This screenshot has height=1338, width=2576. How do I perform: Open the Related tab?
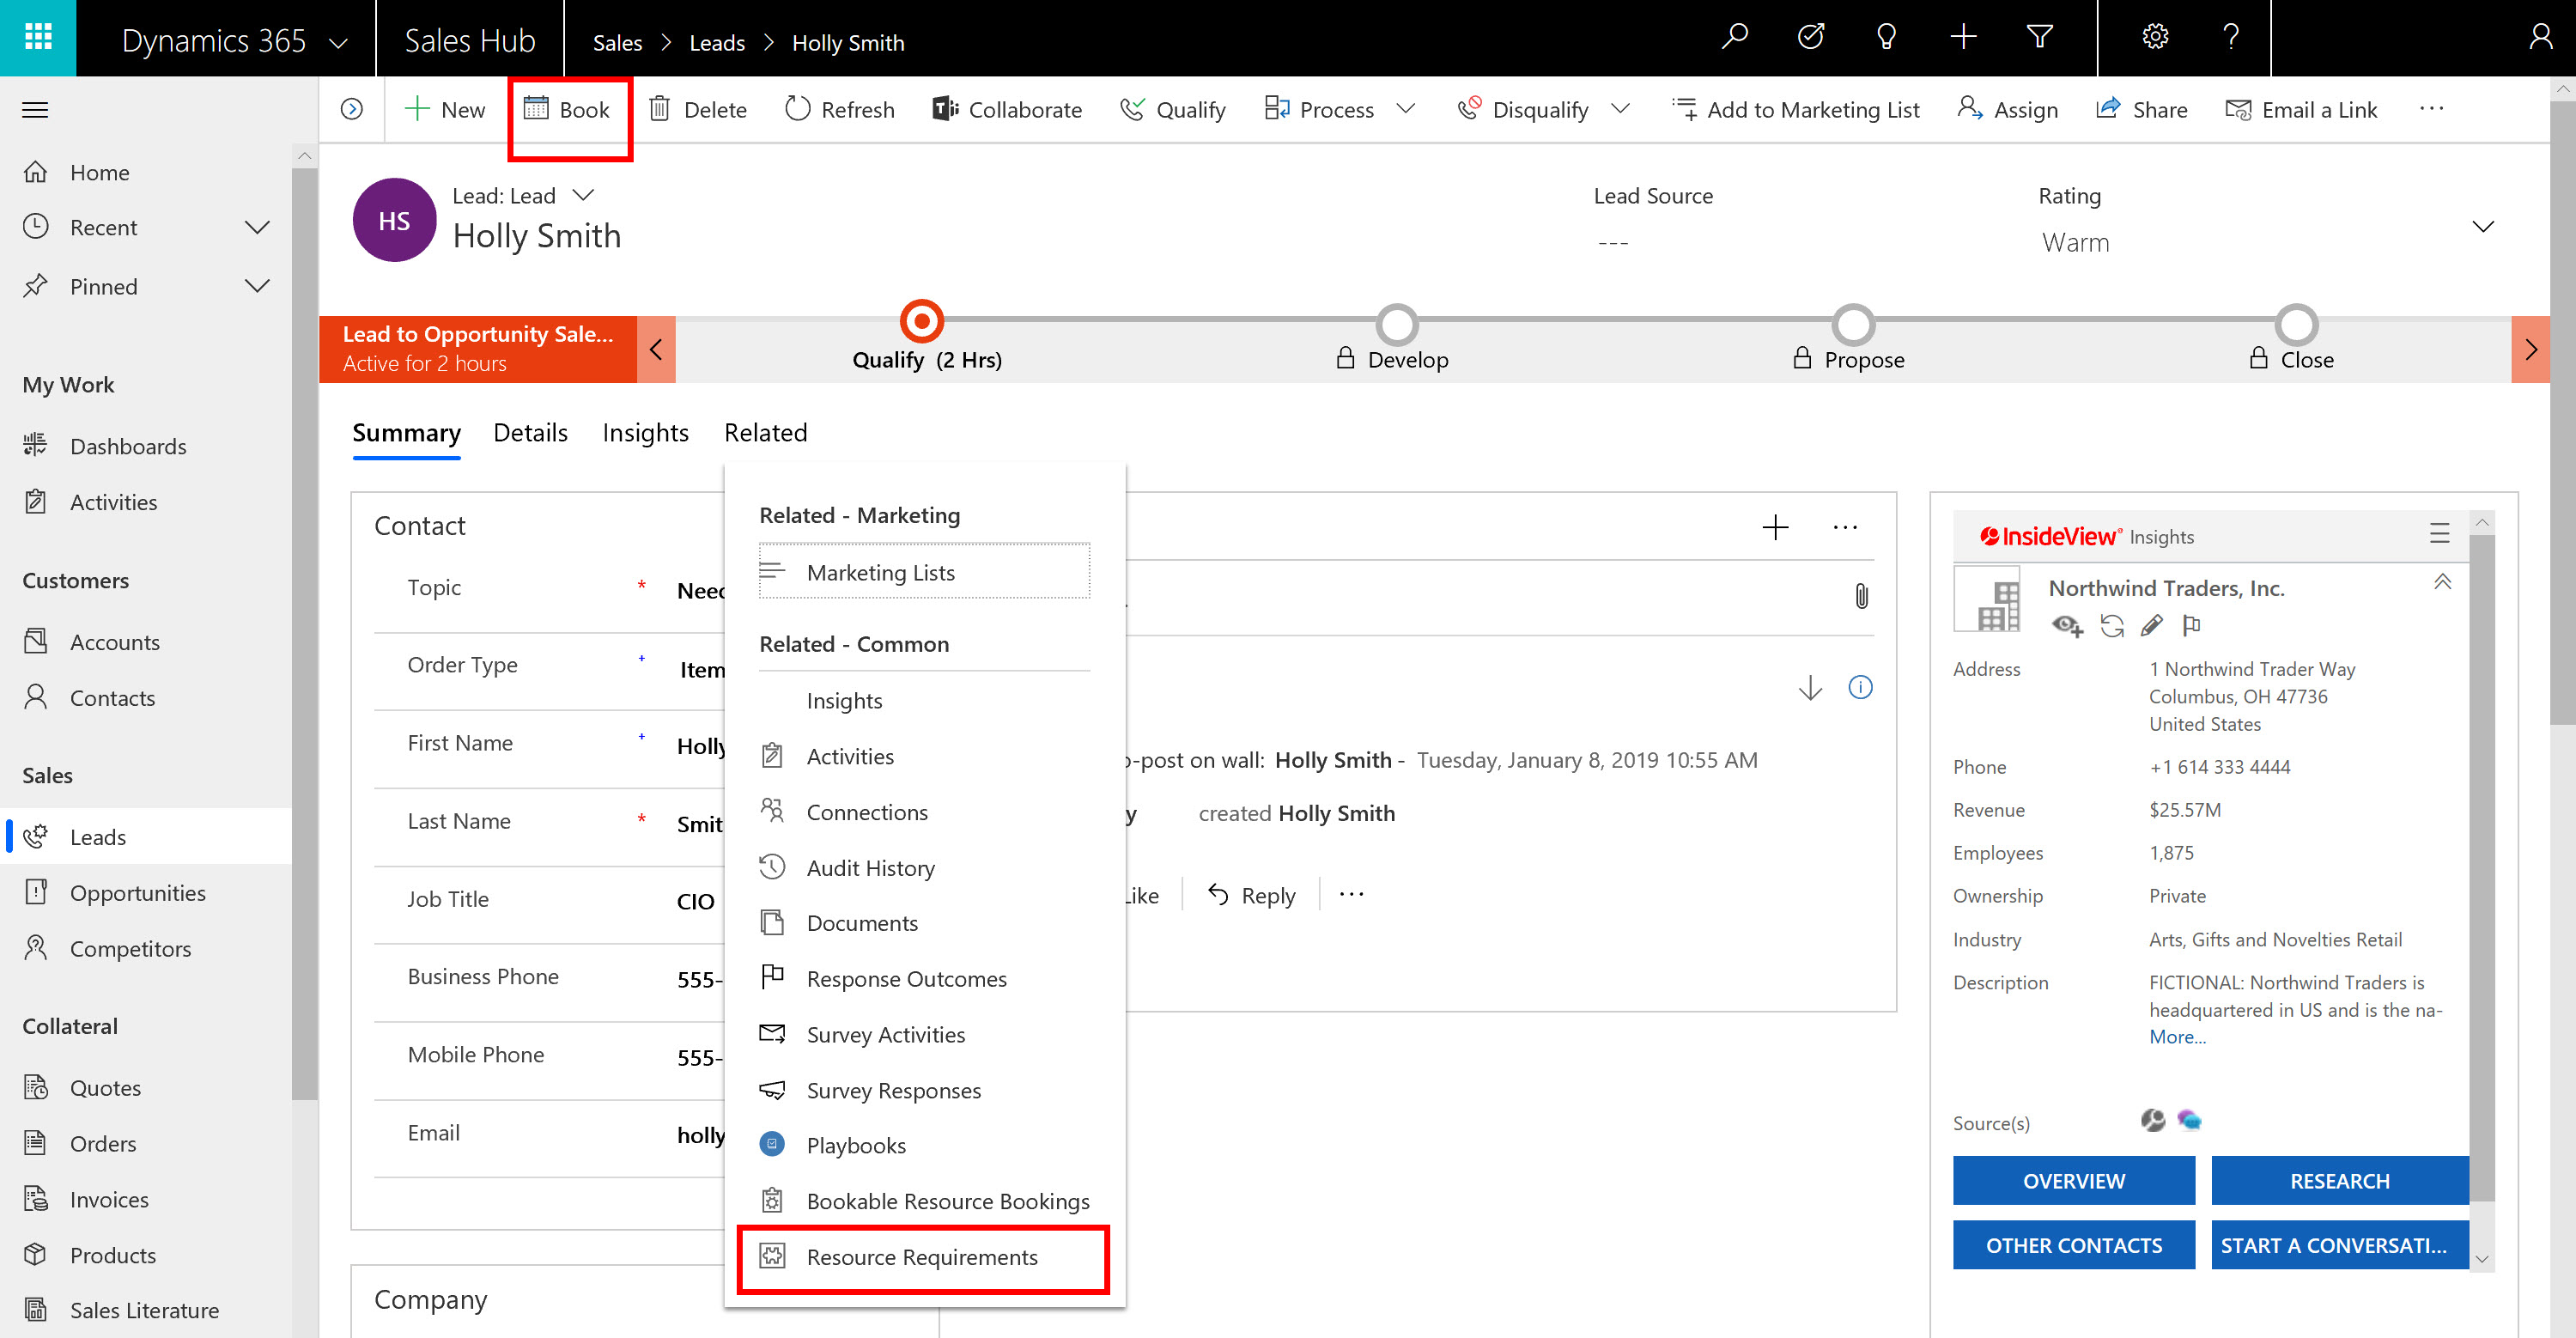[x=765, y=433]
